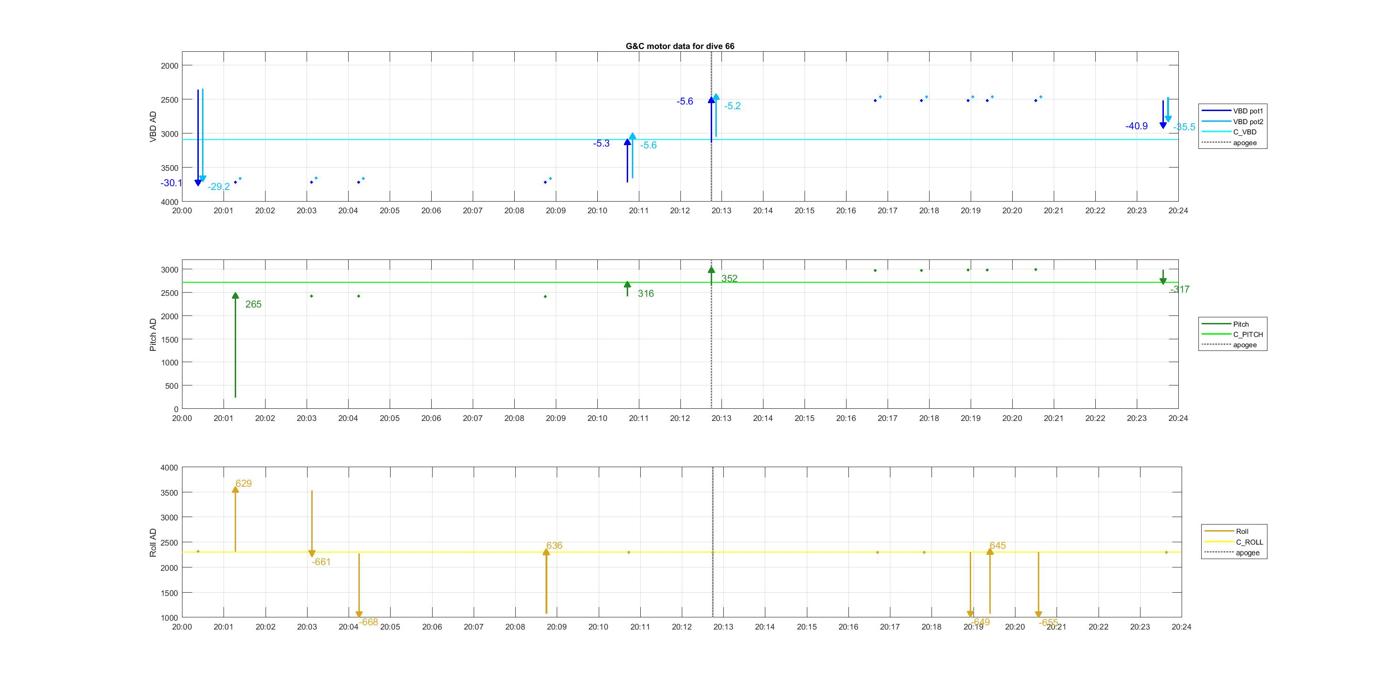Click the title "G&C motor data for dive 66"

(x=680, y=46)
